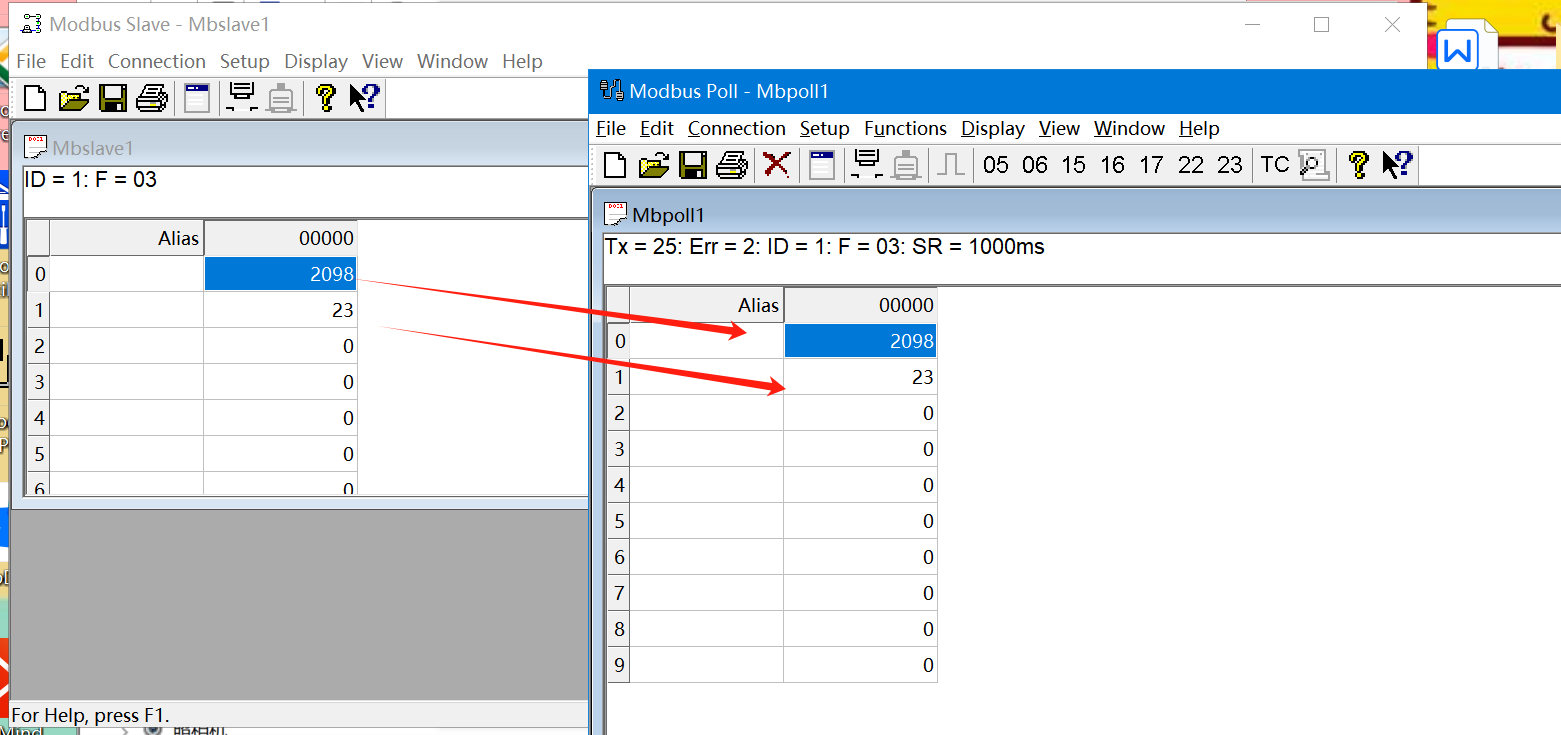This screenshot has width=1561, height=735.
Task: Click the 00000 column header in Mbpoll1
Action: coord(860,305)
